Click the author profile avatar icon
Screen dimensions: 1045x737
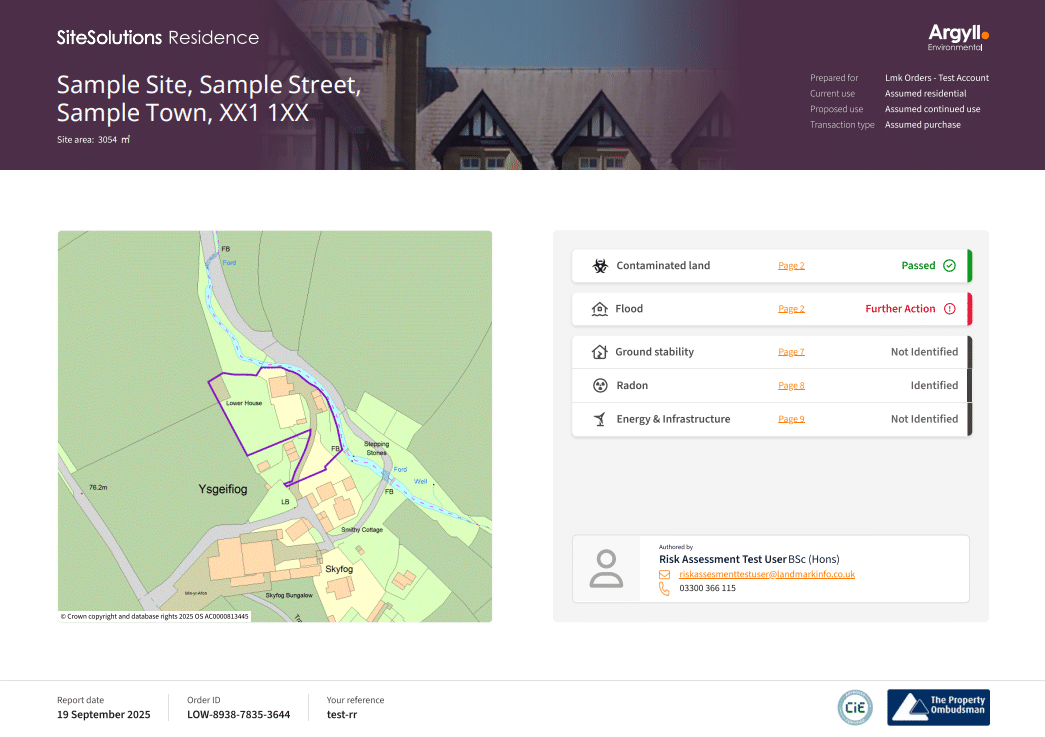[x=606, y=568]
